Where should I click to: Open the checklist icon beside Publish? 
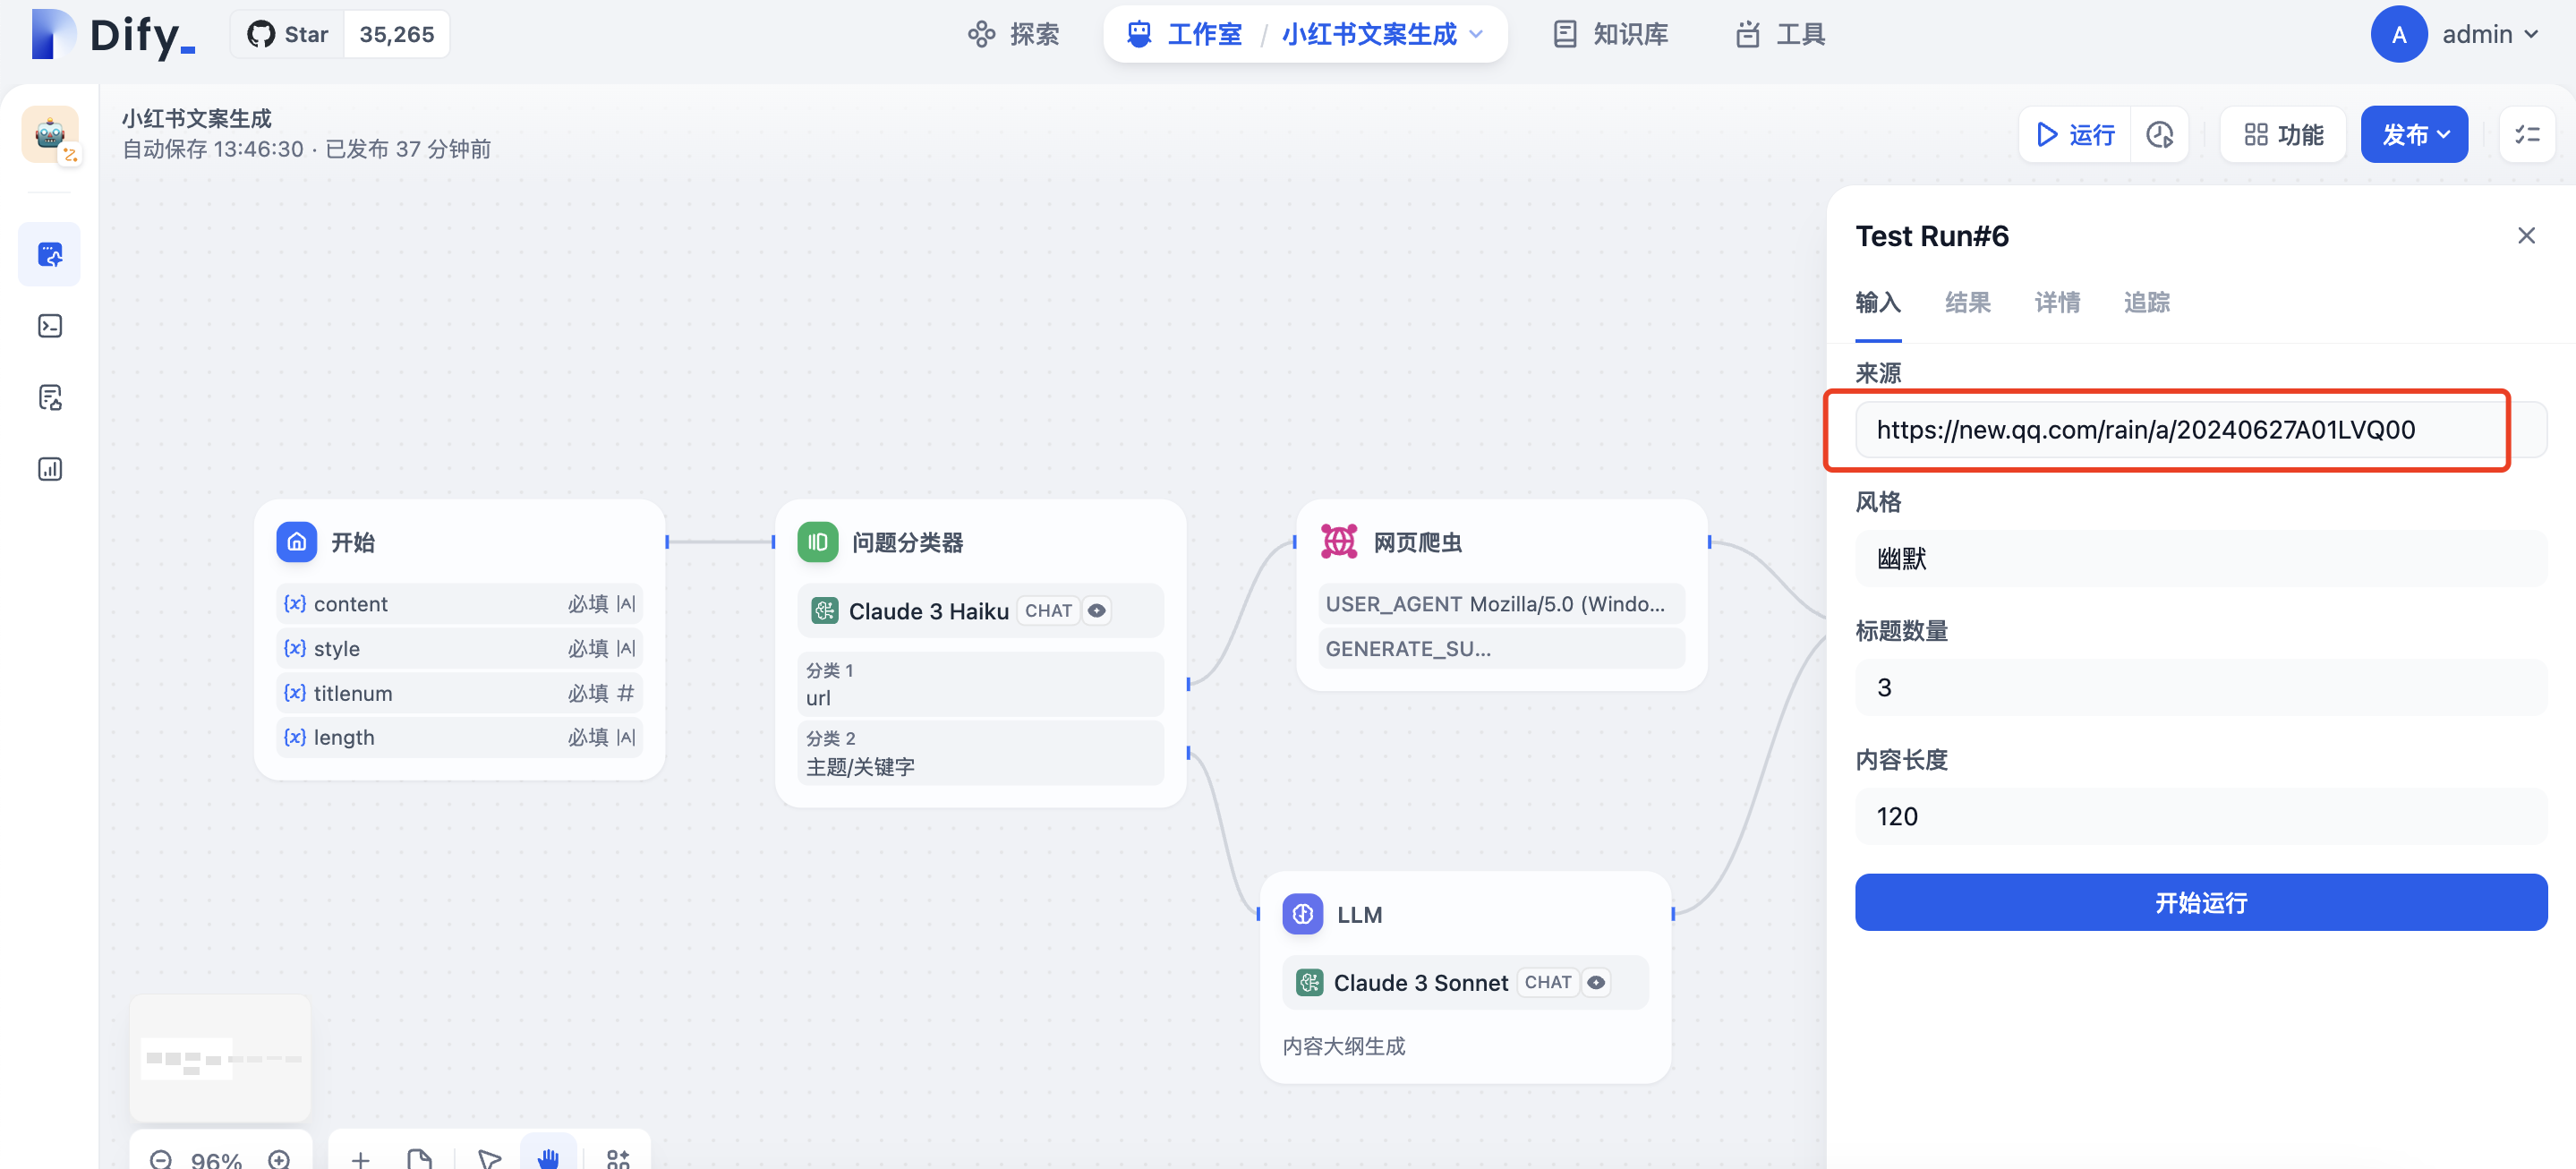(2527, 135)
